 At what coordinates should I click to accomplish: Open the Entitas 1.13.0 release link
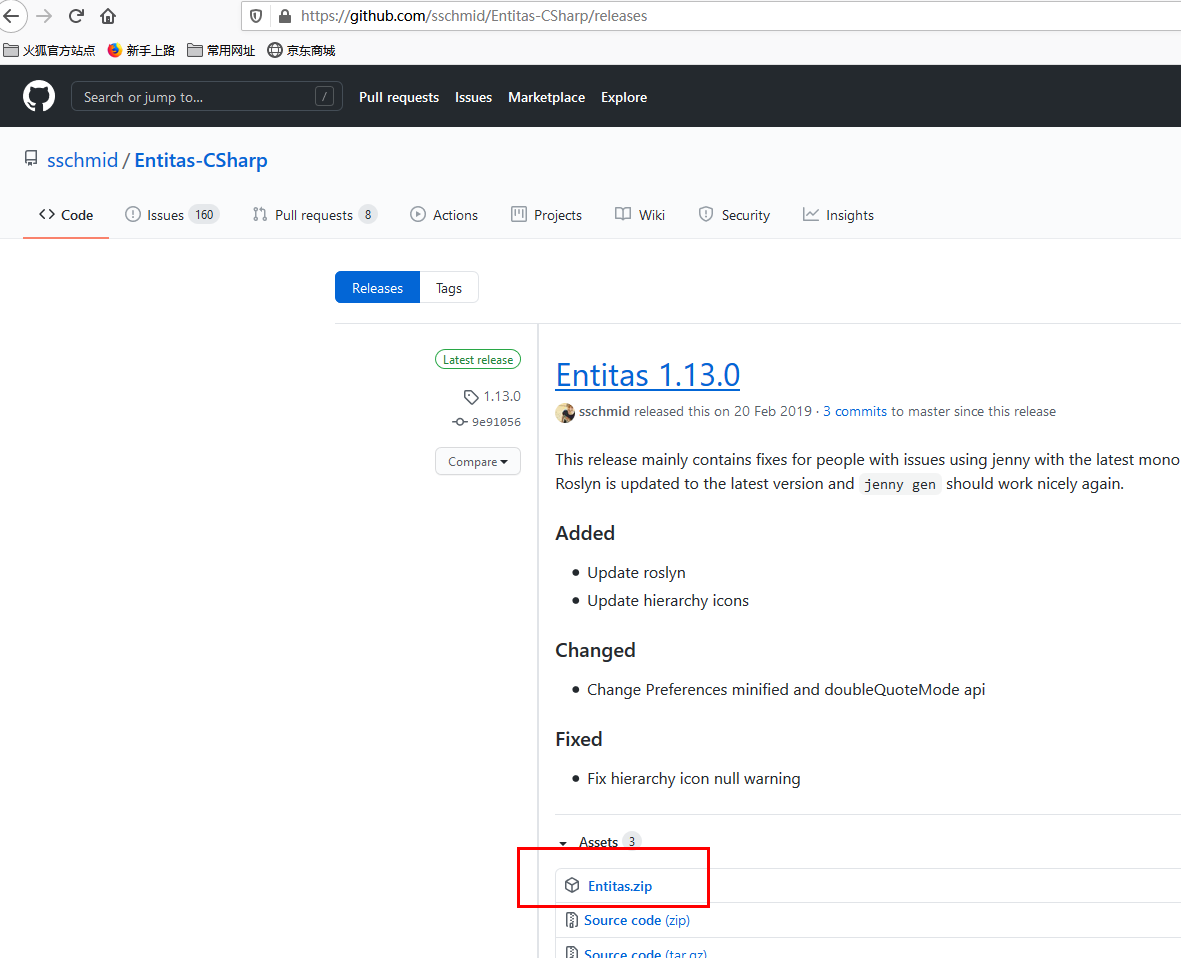point(647,375)
